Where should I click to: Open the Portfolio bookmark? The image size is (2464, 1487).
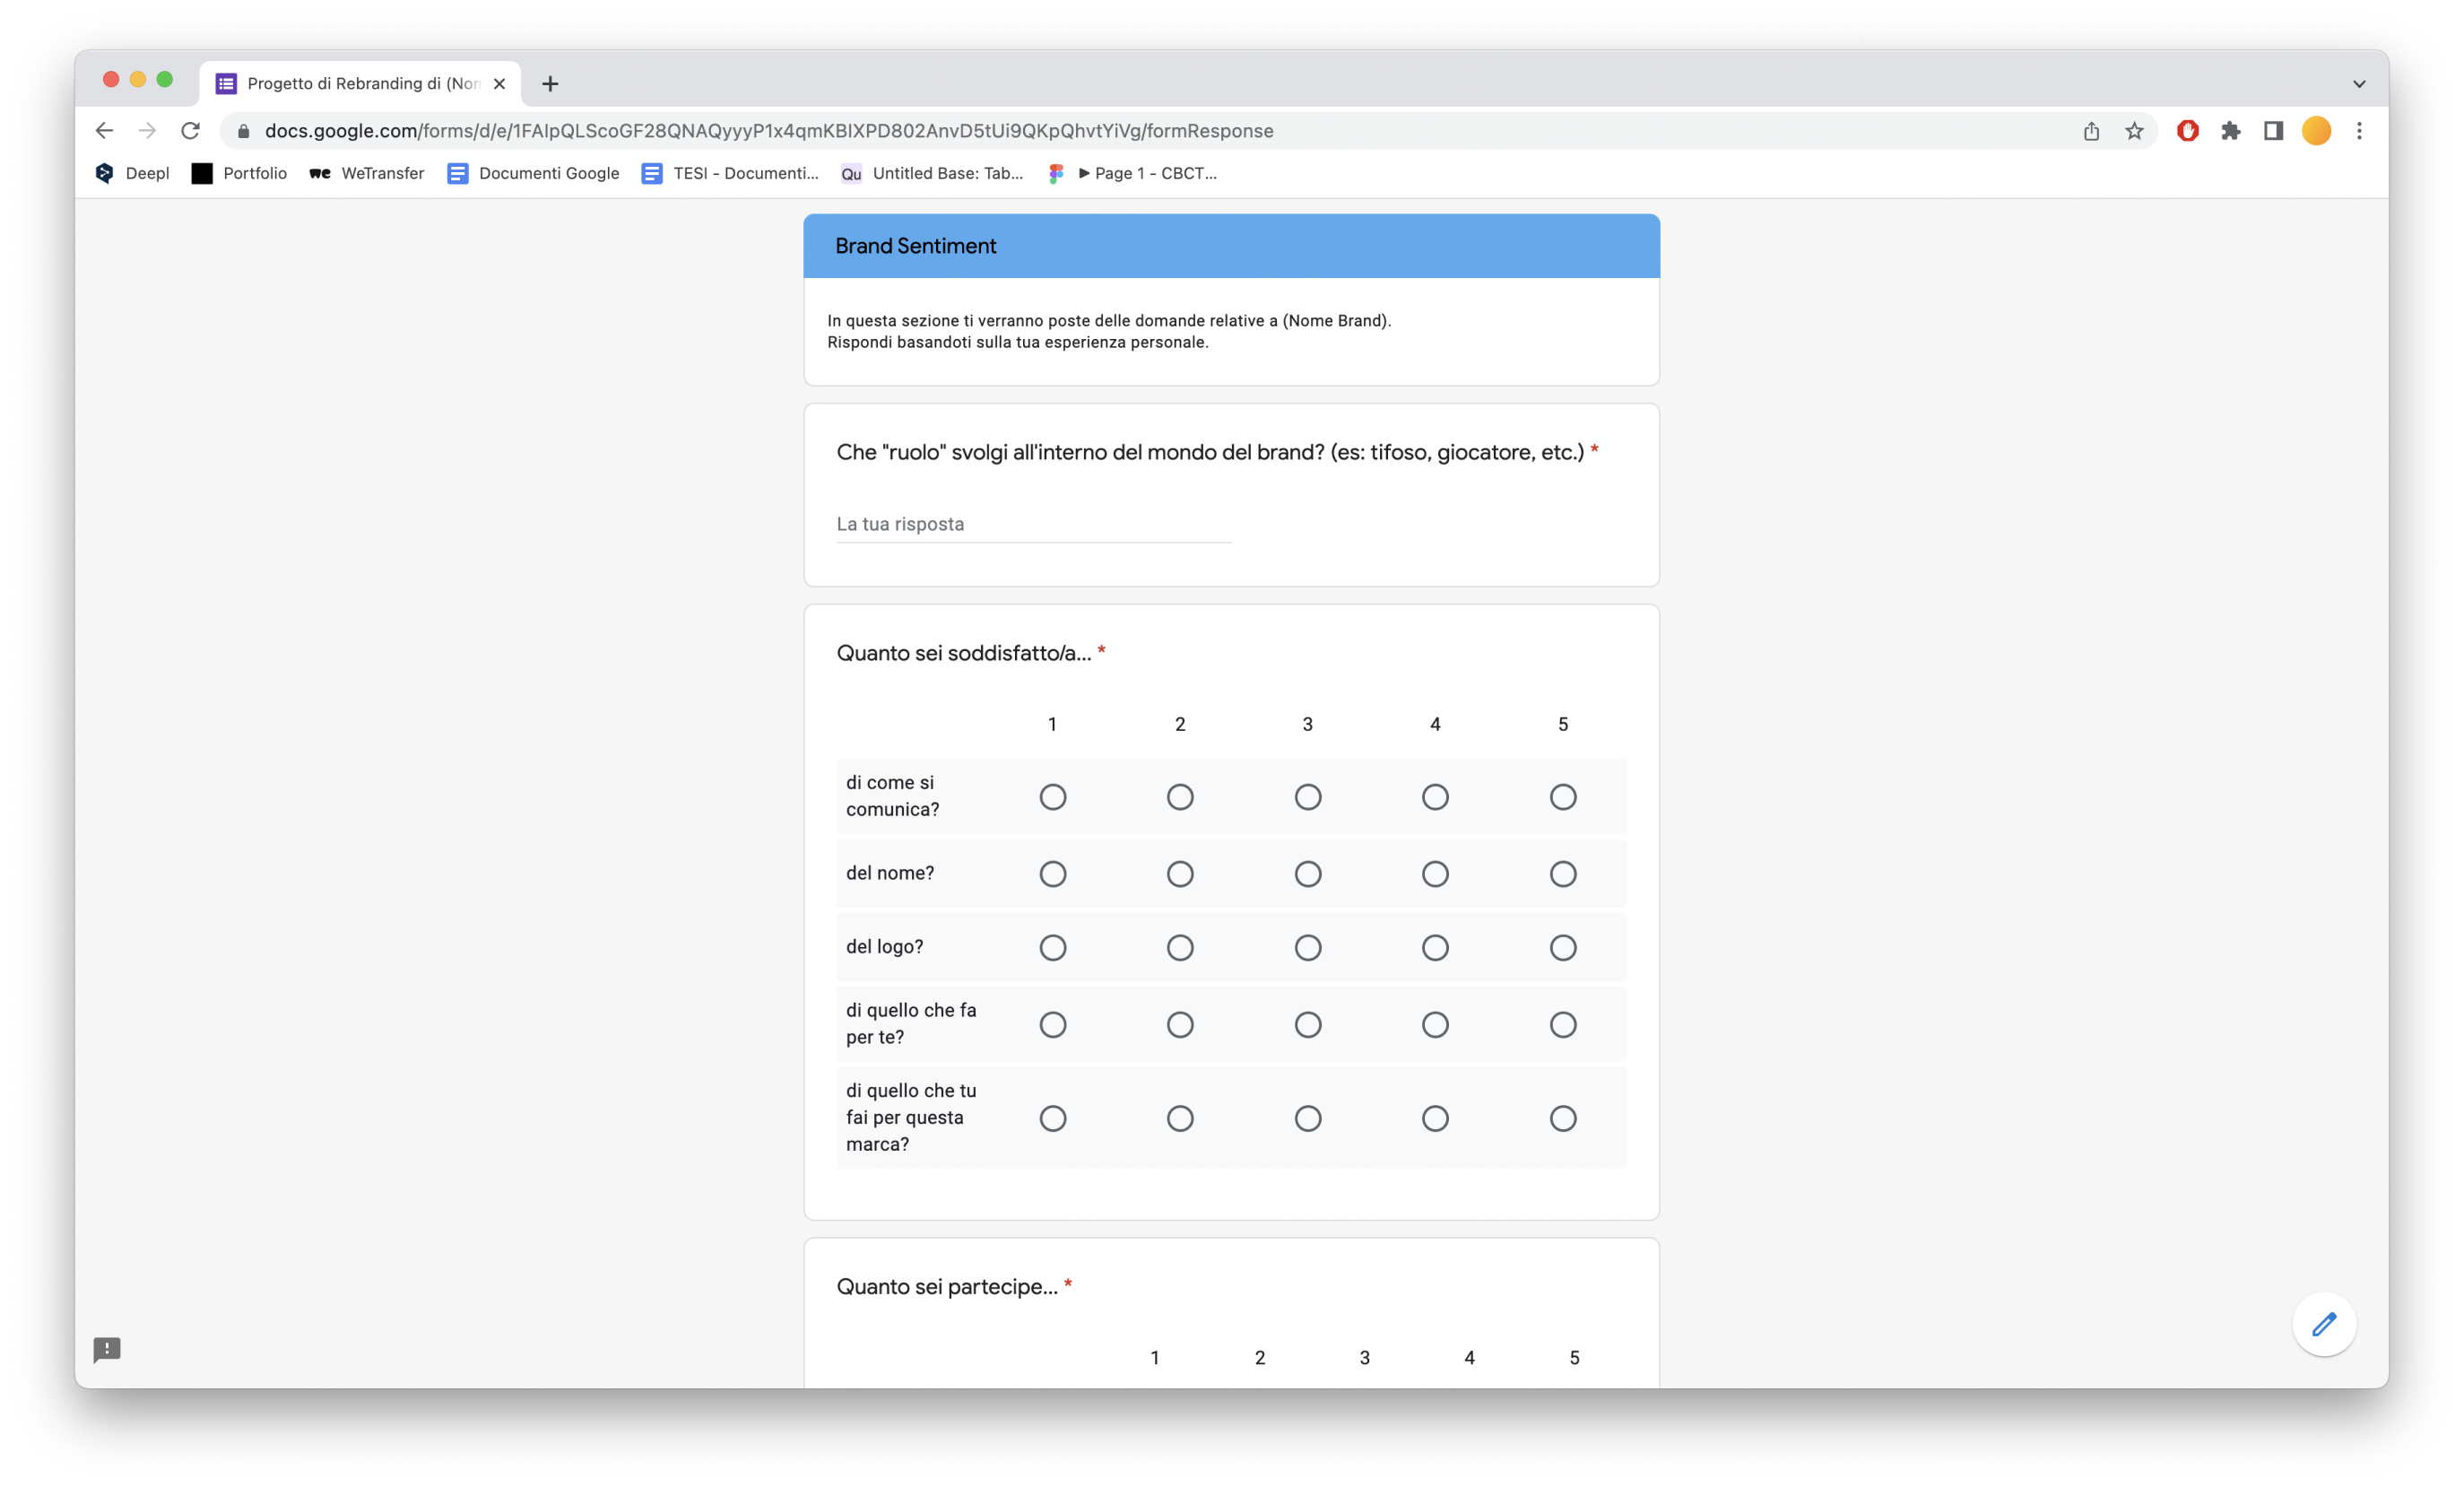(x=239, y=173)
